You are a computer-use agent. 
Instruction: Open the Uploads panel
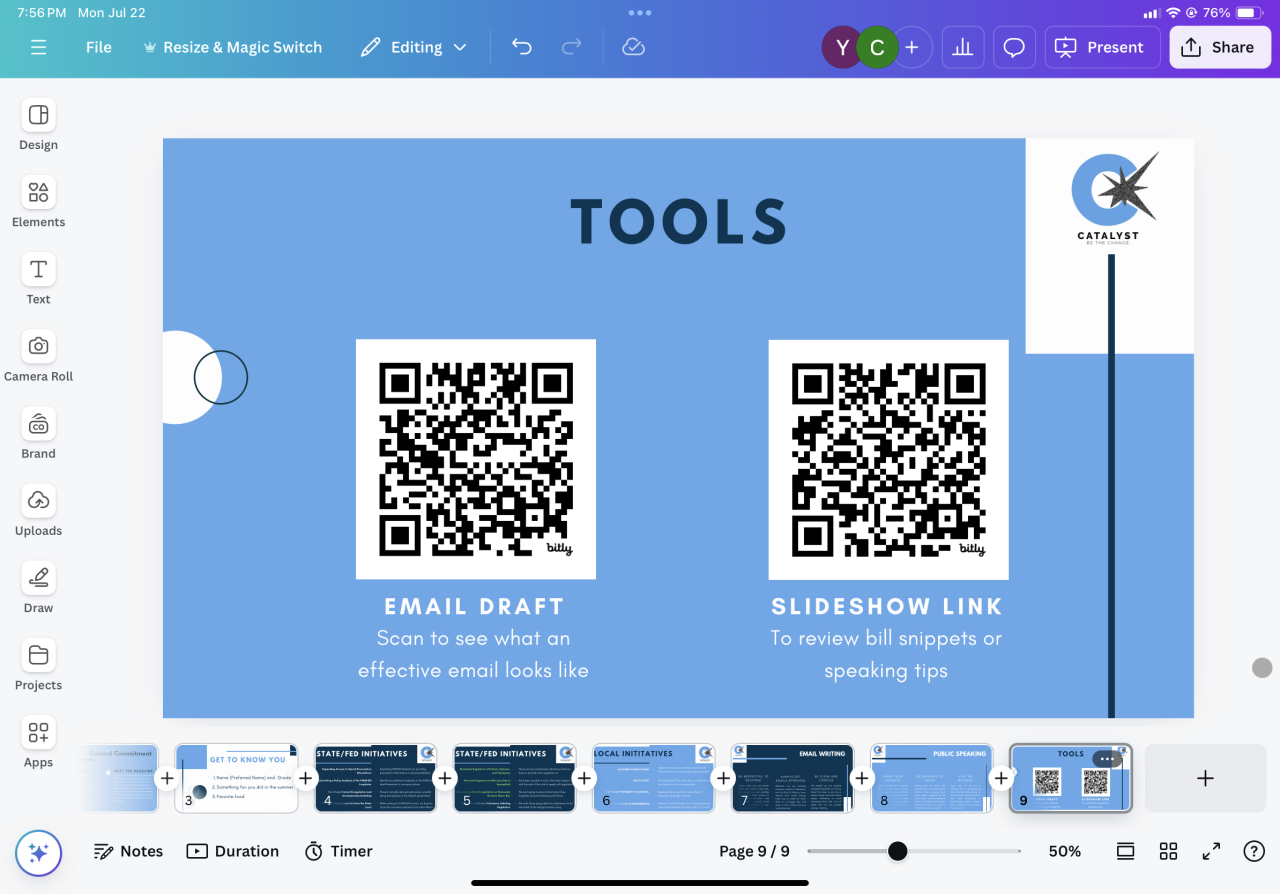click(x=38, y=511)
